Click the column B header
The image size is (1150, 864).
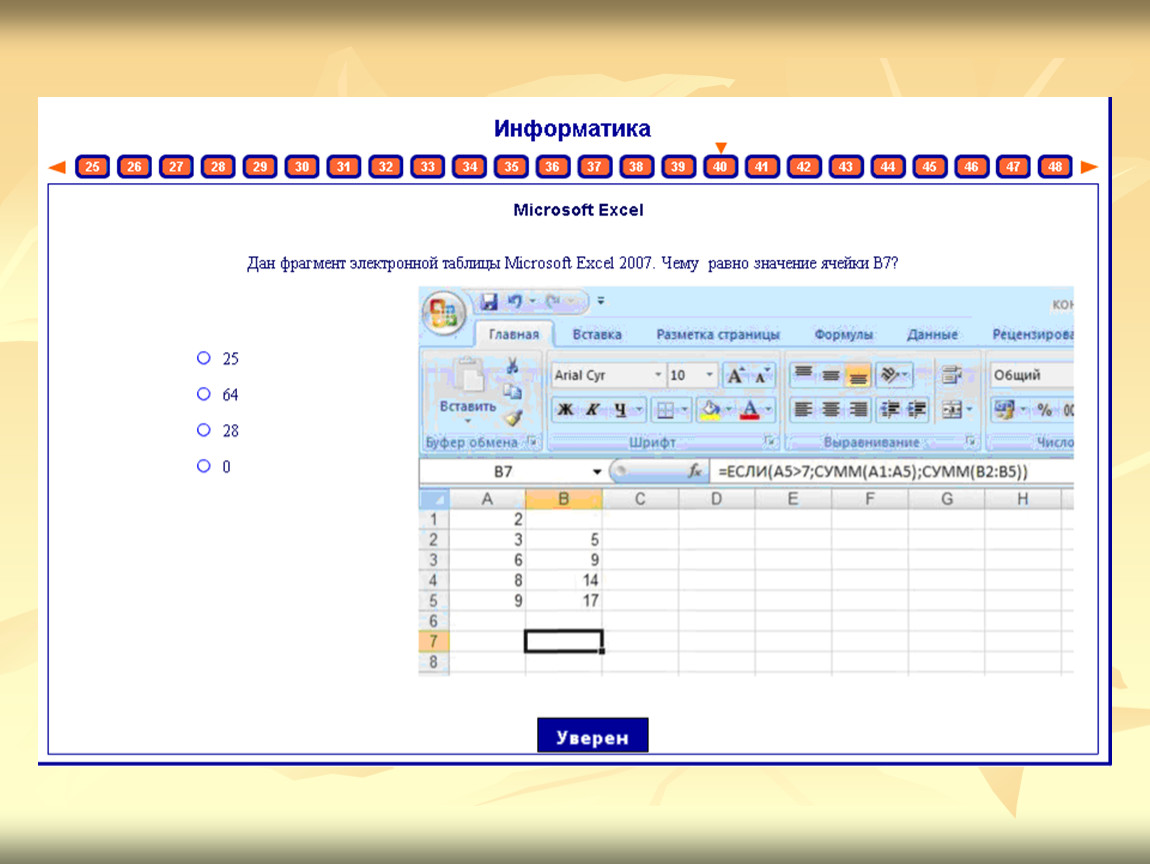click(x=563, y=499)
